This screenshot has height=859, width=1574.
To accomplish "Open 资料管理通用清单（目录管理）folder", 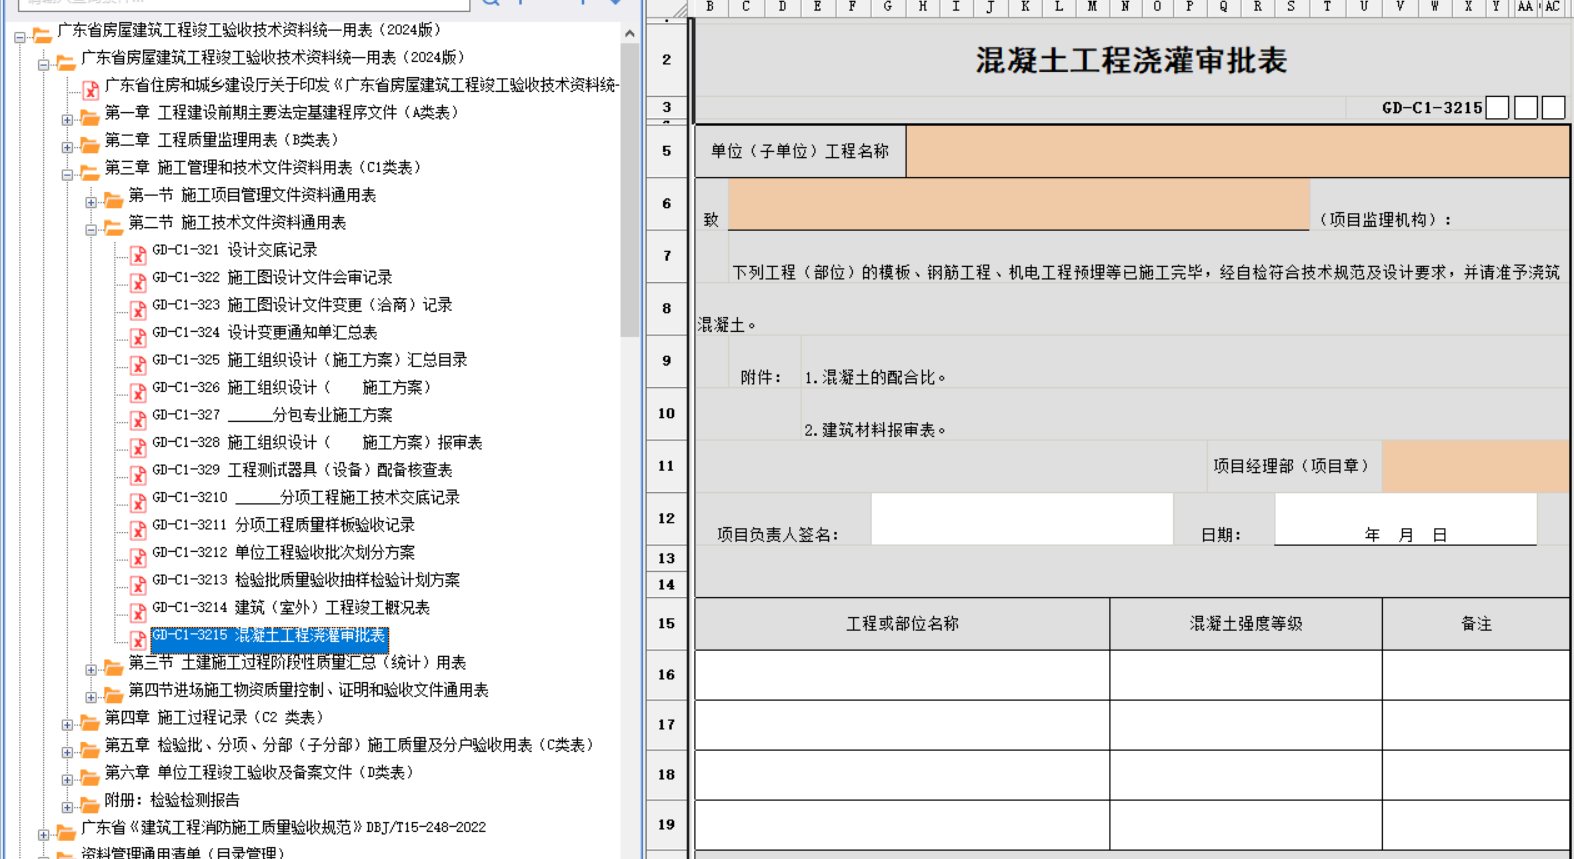I will pyautogui.click(x=183, y=854).
